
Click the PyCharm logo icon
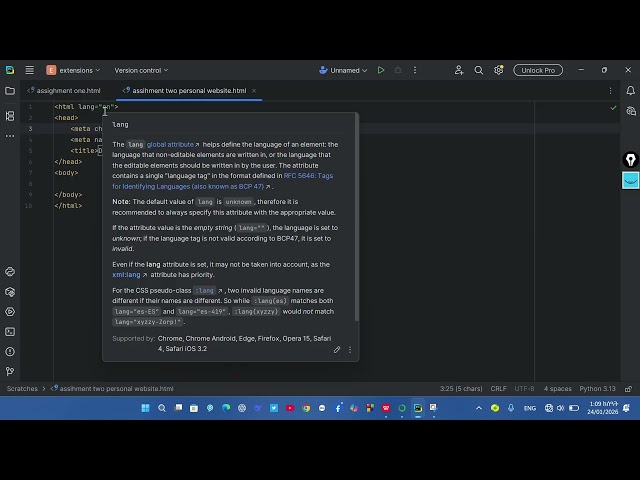tap(10, 70)
